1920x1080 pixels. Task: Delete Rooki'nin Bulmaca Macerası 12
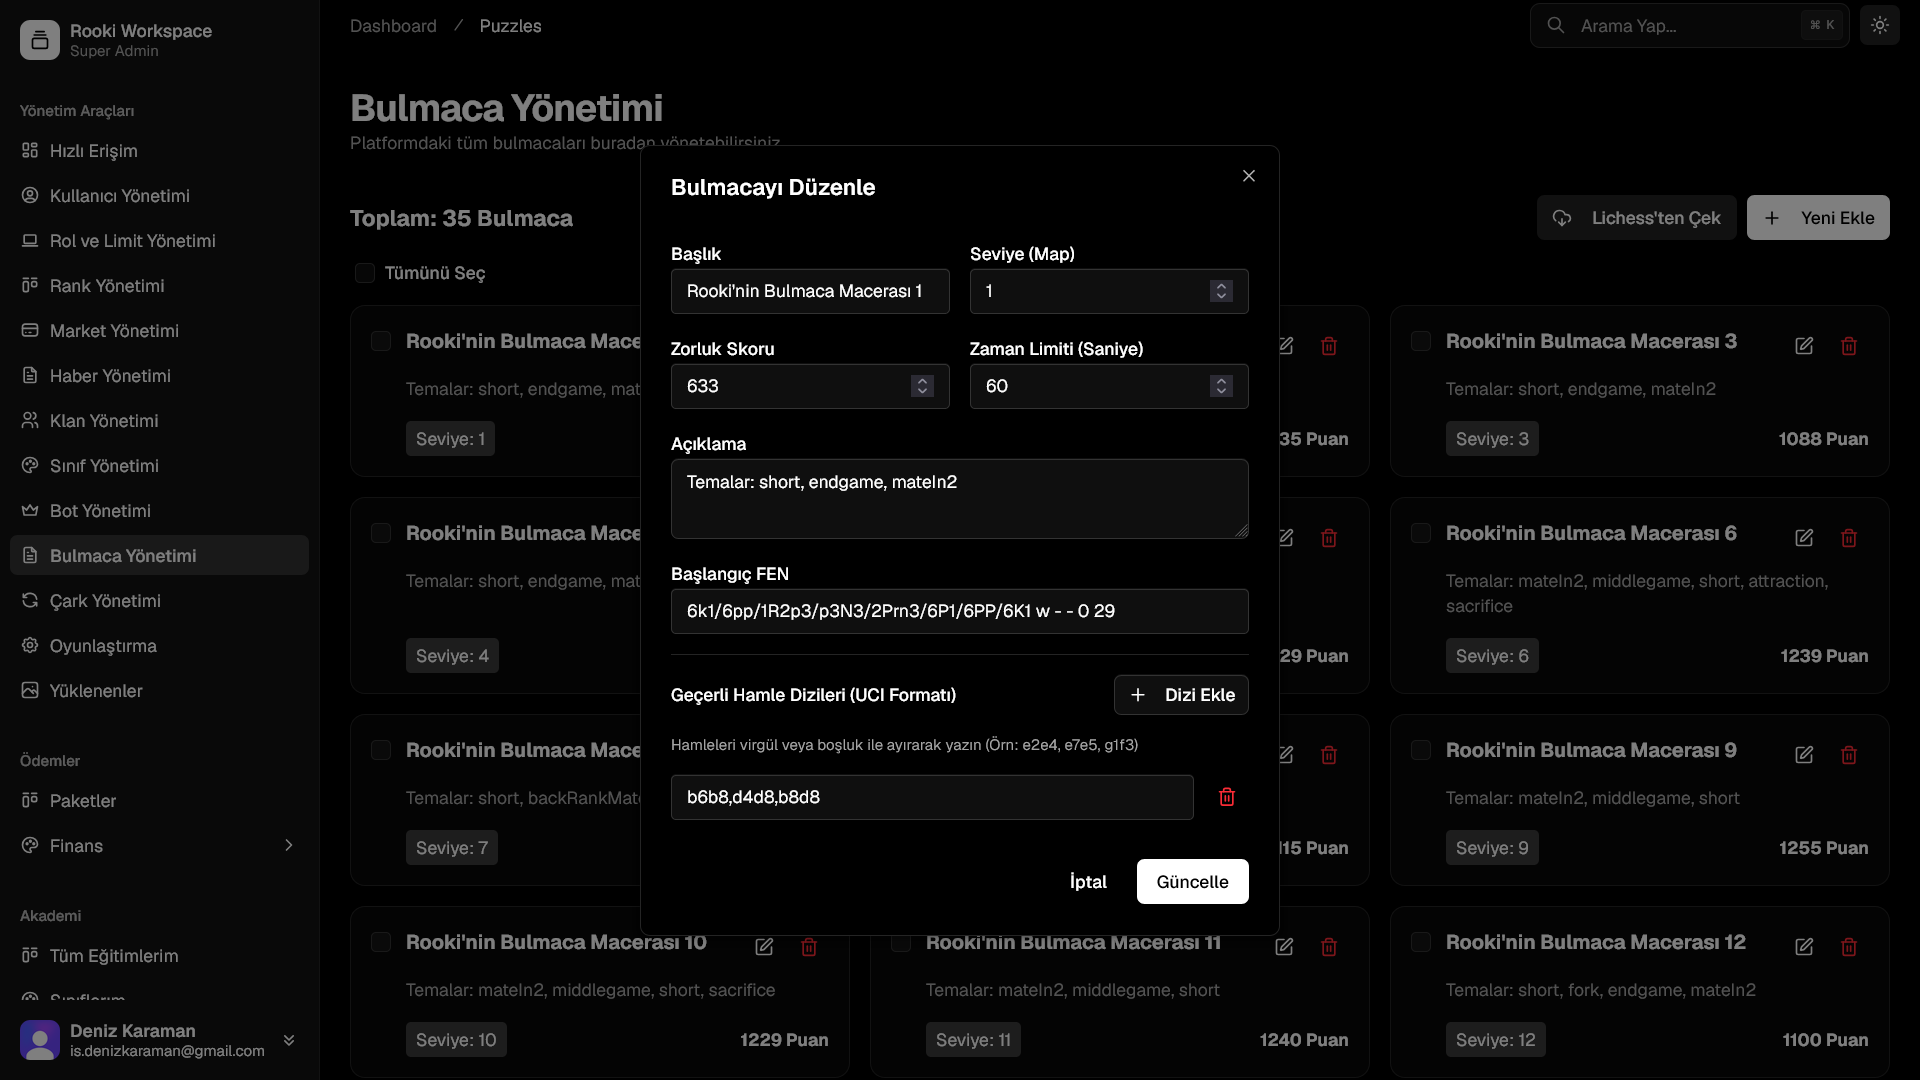(1849, 947)
